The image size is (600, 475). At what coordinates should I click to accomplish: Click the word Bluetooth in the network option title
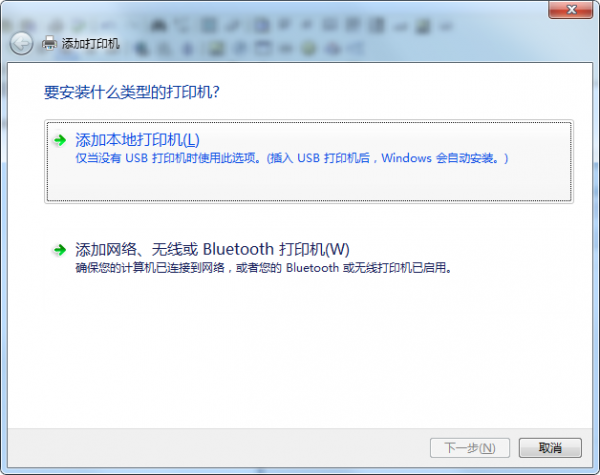[x=238, y=249]
